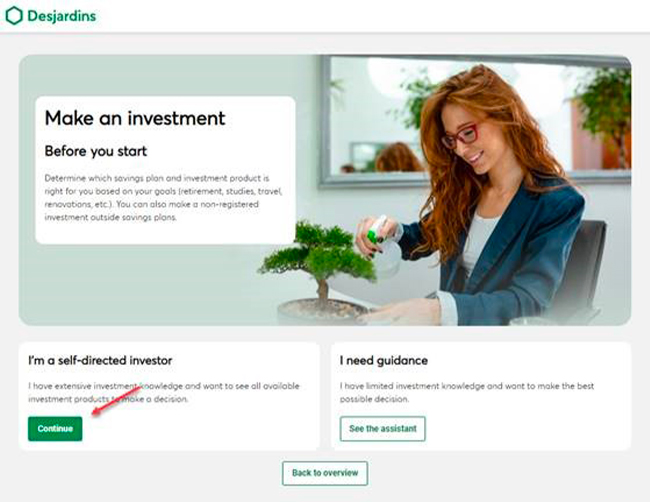Continue as a self-directed investor
The height and width of the screenshot is (502, 650).
coord(55,429)
